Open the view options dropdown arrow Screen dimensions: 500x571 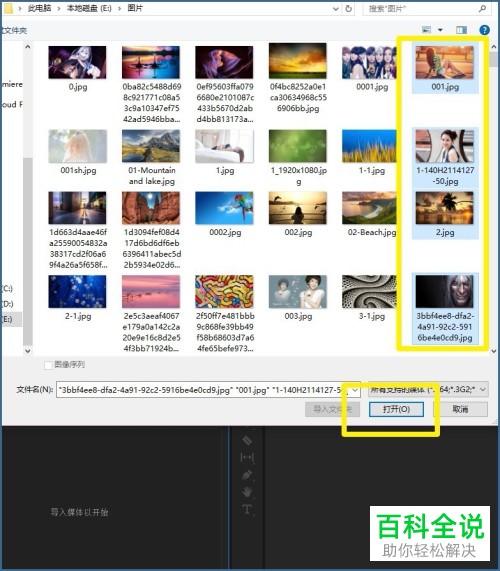pos(440,30)
